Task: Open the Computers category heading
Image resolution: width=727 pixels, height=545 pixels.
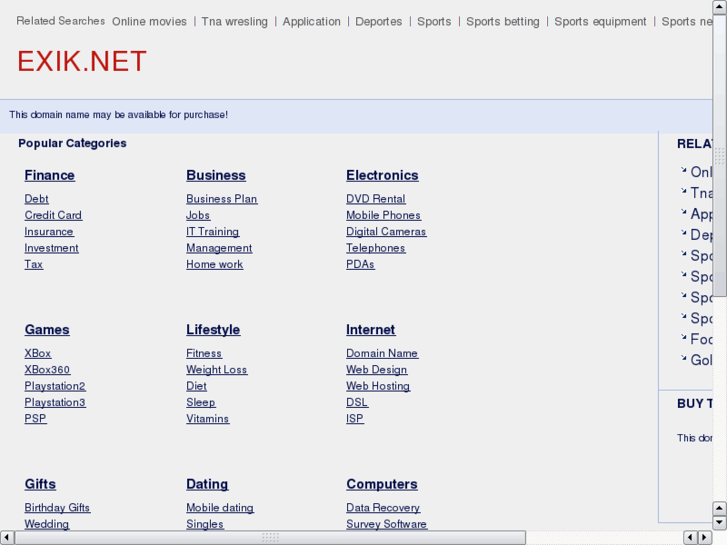Action: tap(382, 484)
